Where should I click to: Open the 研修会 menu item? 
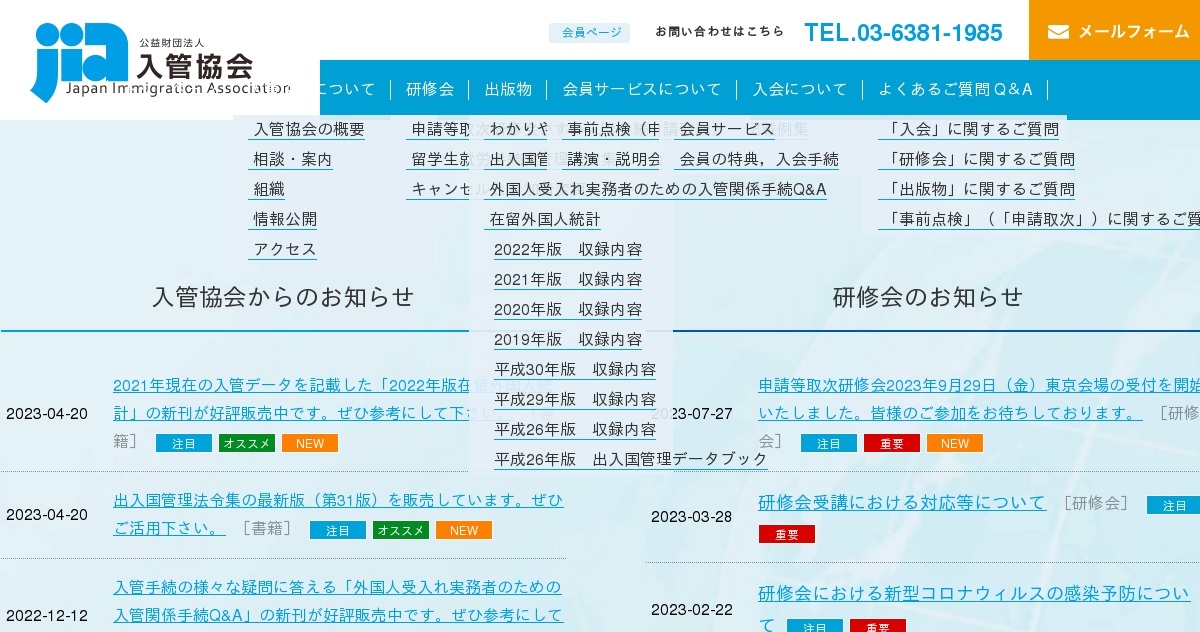(x=430, y=89)
